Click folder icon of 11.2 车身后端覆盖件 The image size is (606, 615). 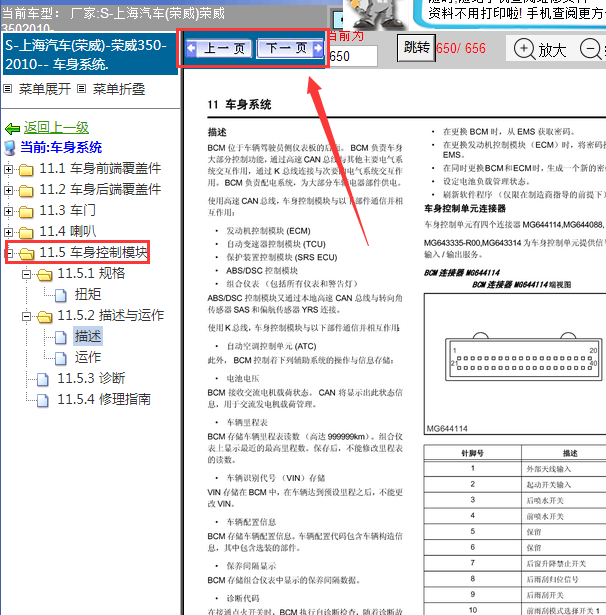(26, 191)
